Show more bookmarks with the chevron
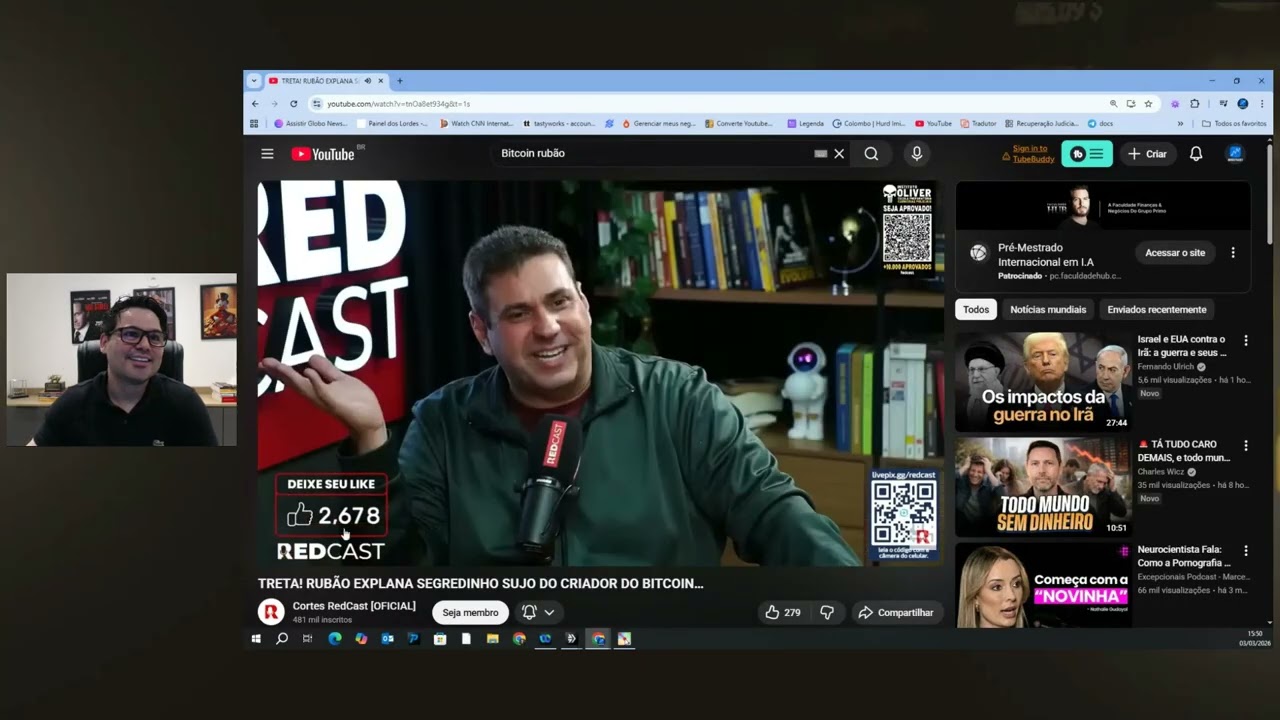Viewport: 1280px width, 720px height. coord(1180,123)
